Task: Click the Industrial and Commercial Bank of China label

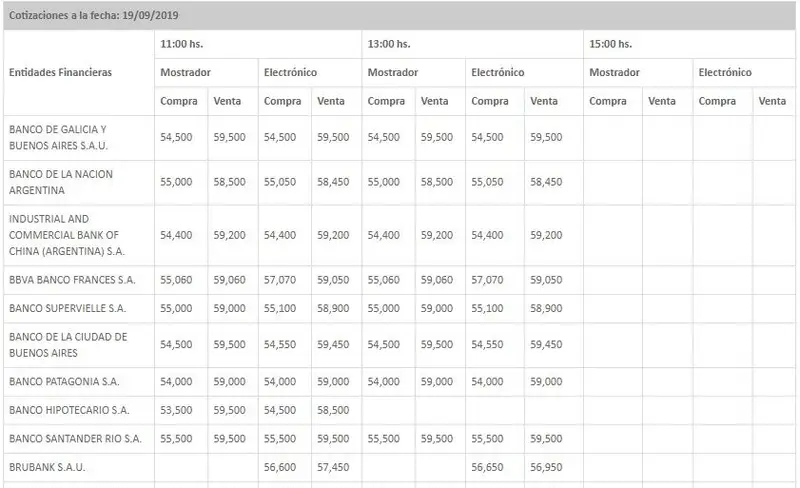Action: (66, 235)
